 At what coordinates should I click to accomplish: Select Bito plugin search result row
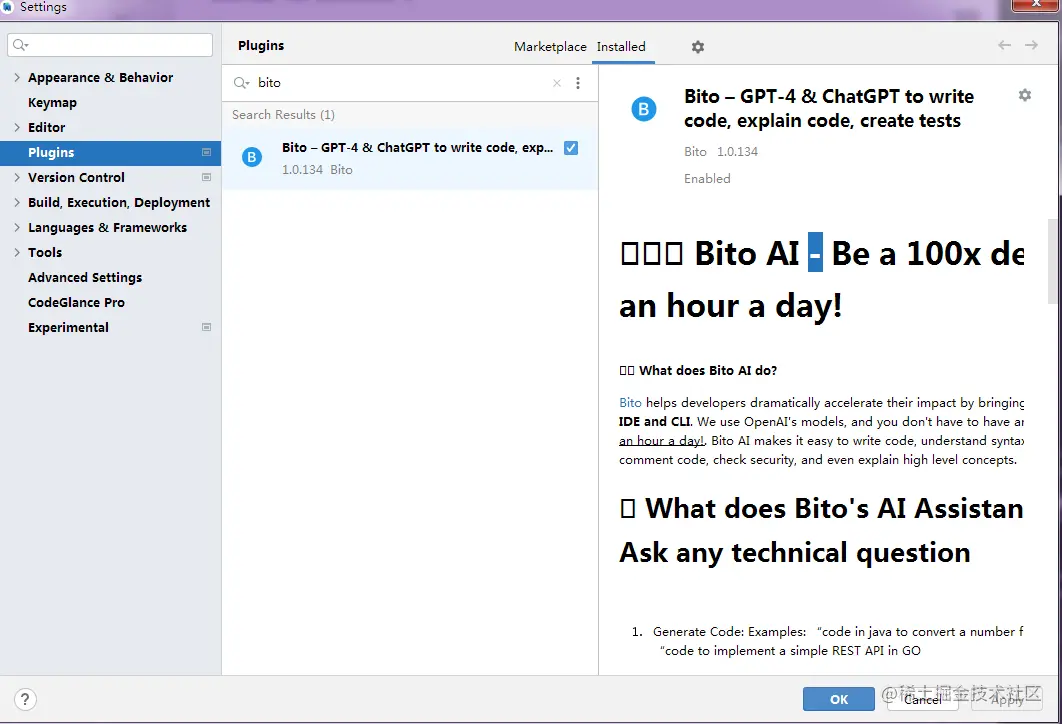pos(410,158)
